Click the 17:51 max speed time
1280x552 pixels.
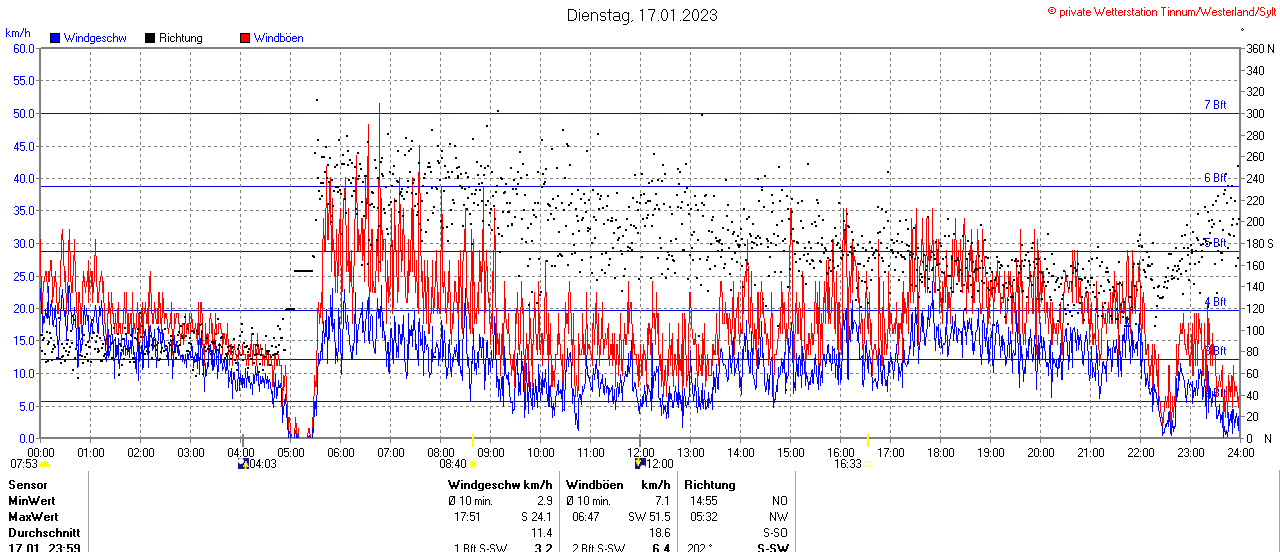[x=468, y=517]
